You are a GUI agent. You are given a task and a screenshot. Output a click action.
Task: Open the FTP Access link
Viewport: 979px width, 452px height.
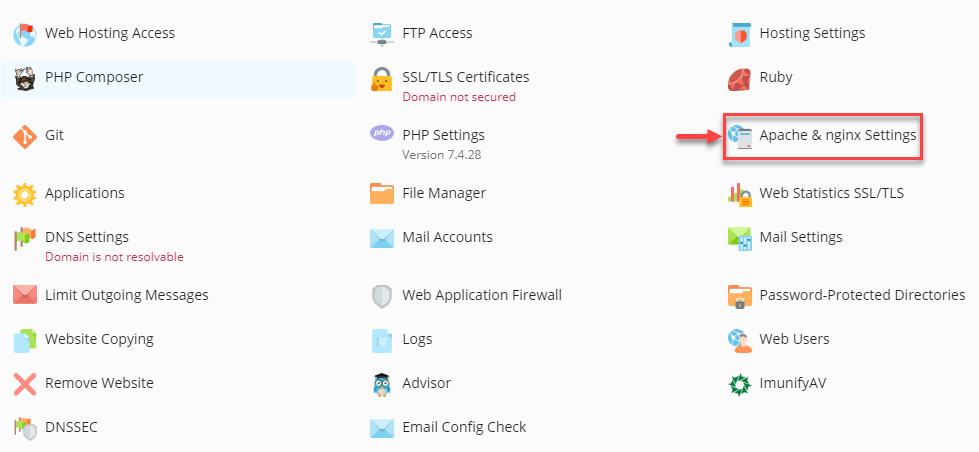point(437,34)
